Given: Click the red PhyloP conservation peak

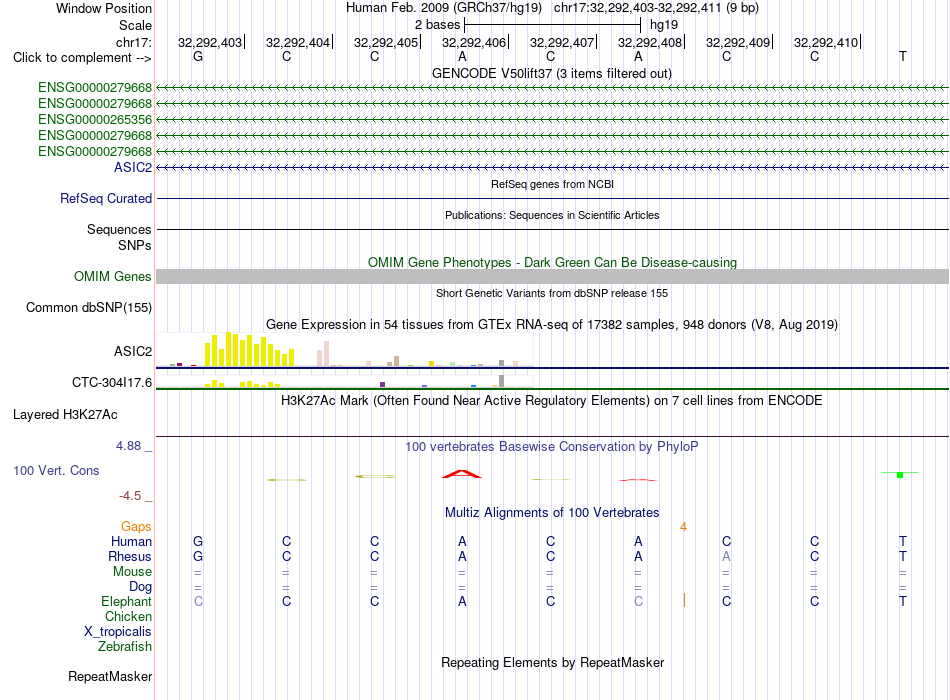Looking at the screenshot, I should tap(462, 474).
